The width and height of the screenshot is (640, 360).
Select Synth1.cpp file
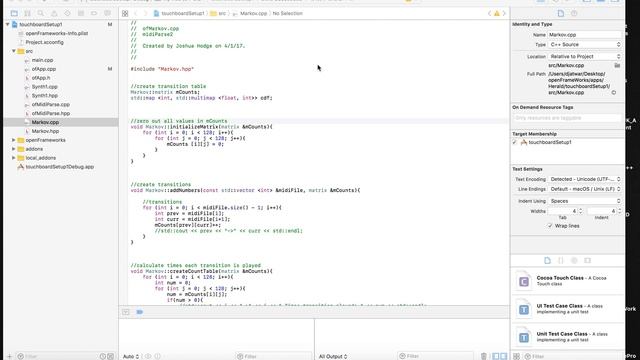pos(44,87)
